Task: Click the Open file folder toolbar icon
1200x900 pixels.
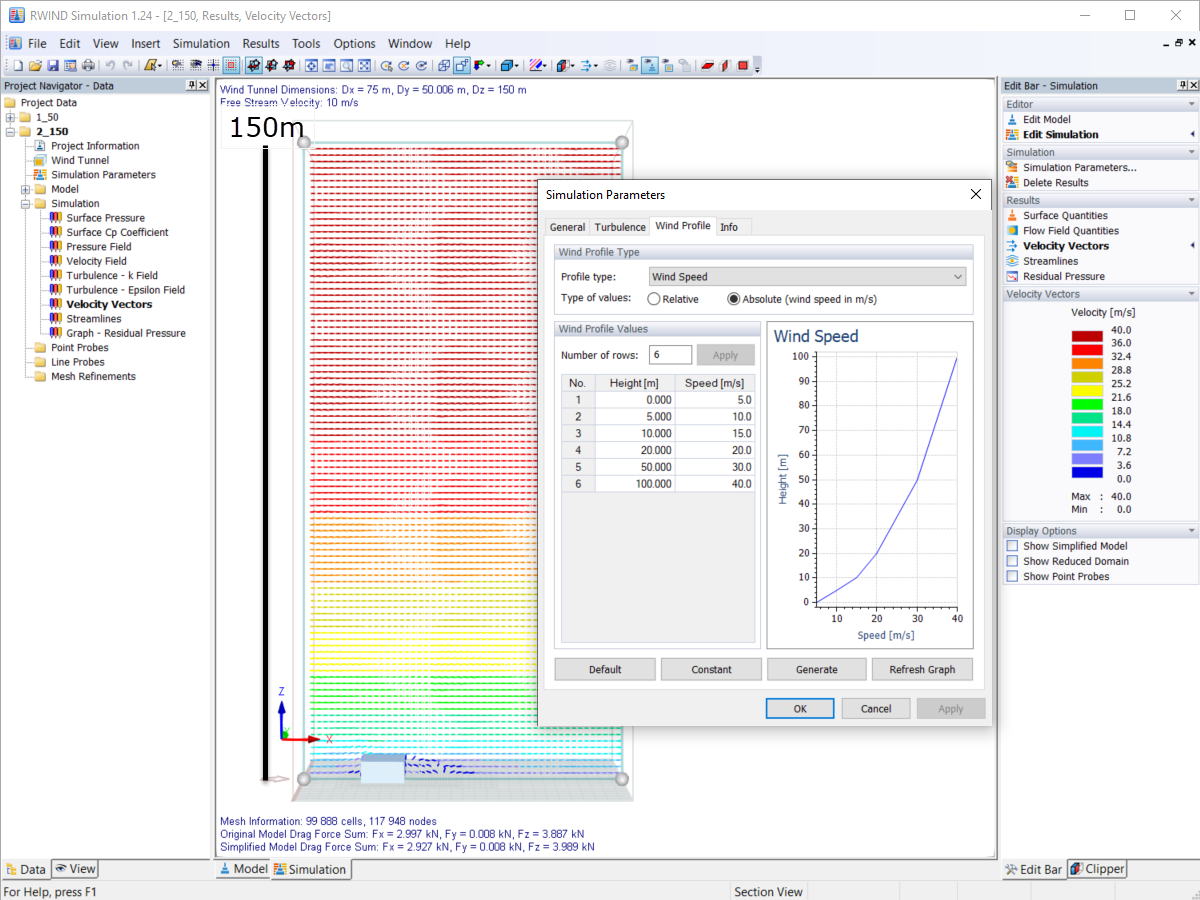Action: [35, 66]
